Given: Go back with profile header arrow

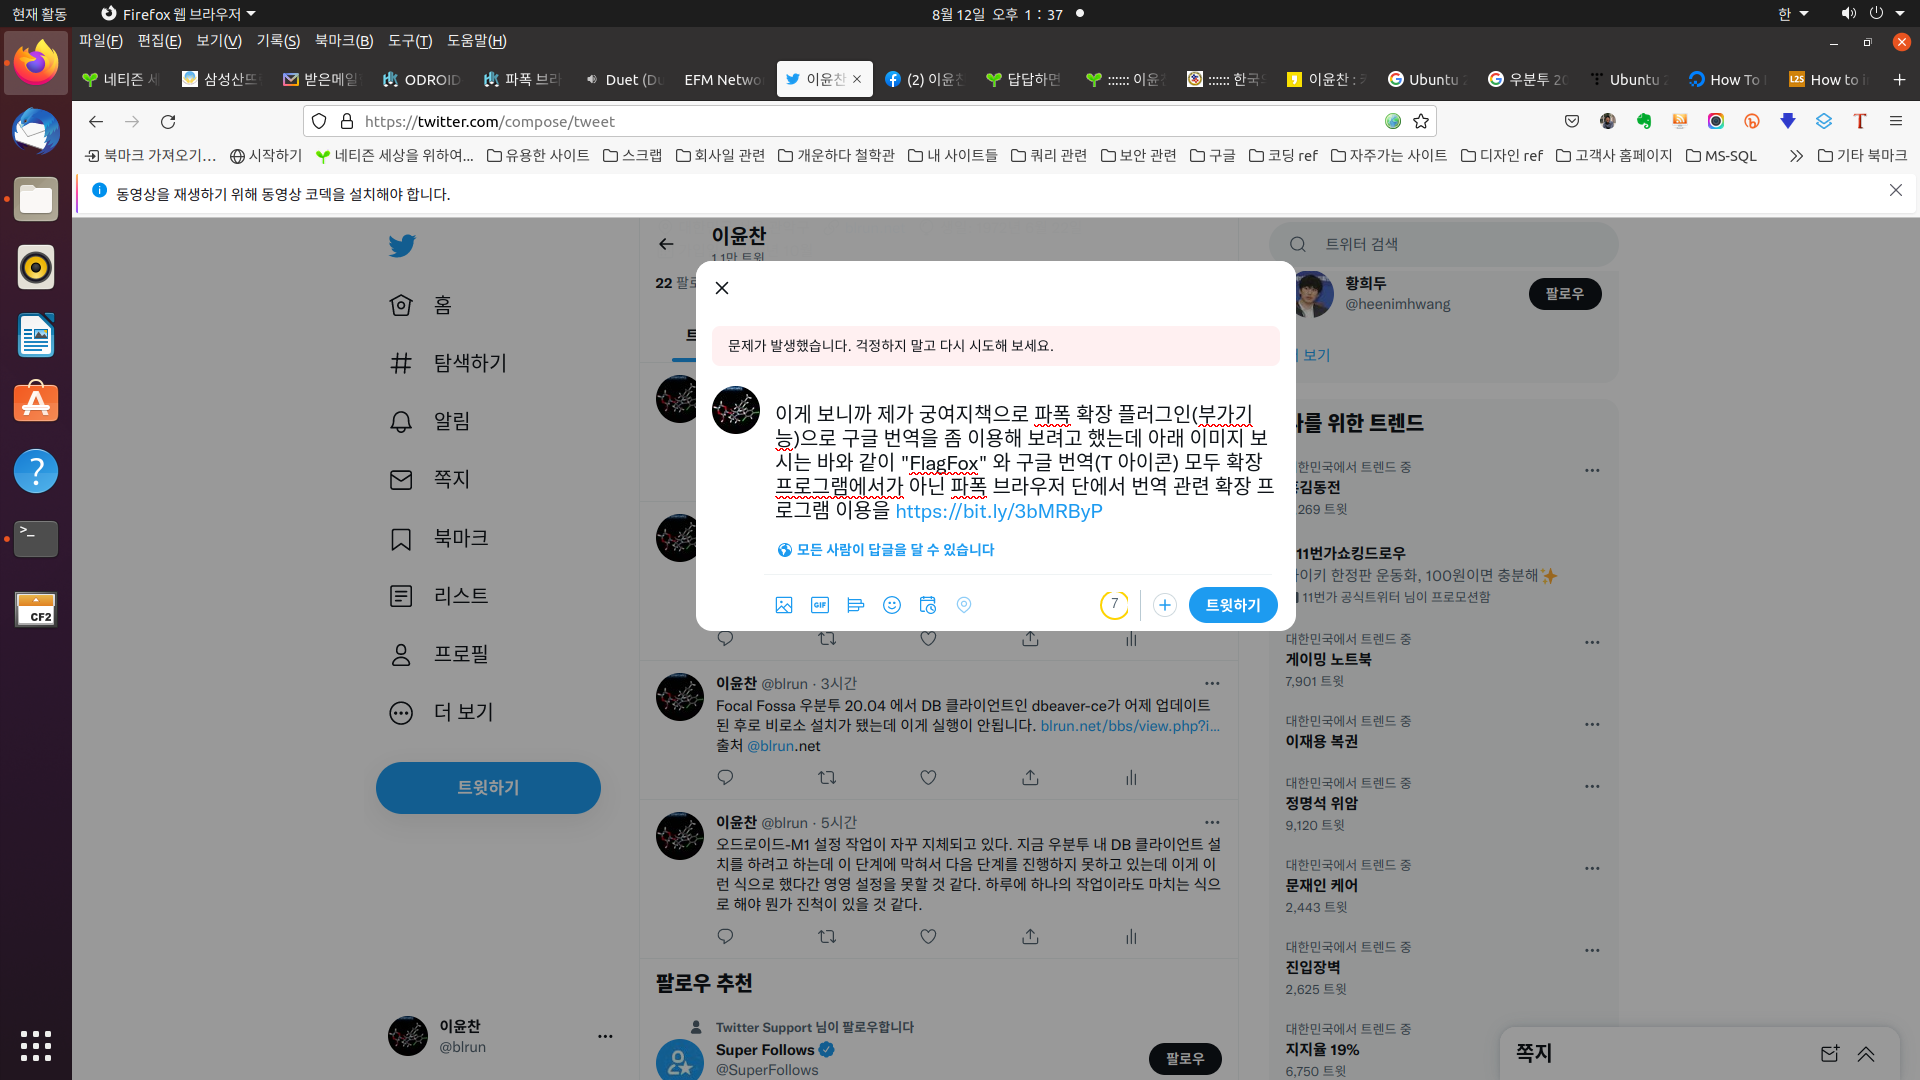Looking at the screenshot, I should point(666,244).
